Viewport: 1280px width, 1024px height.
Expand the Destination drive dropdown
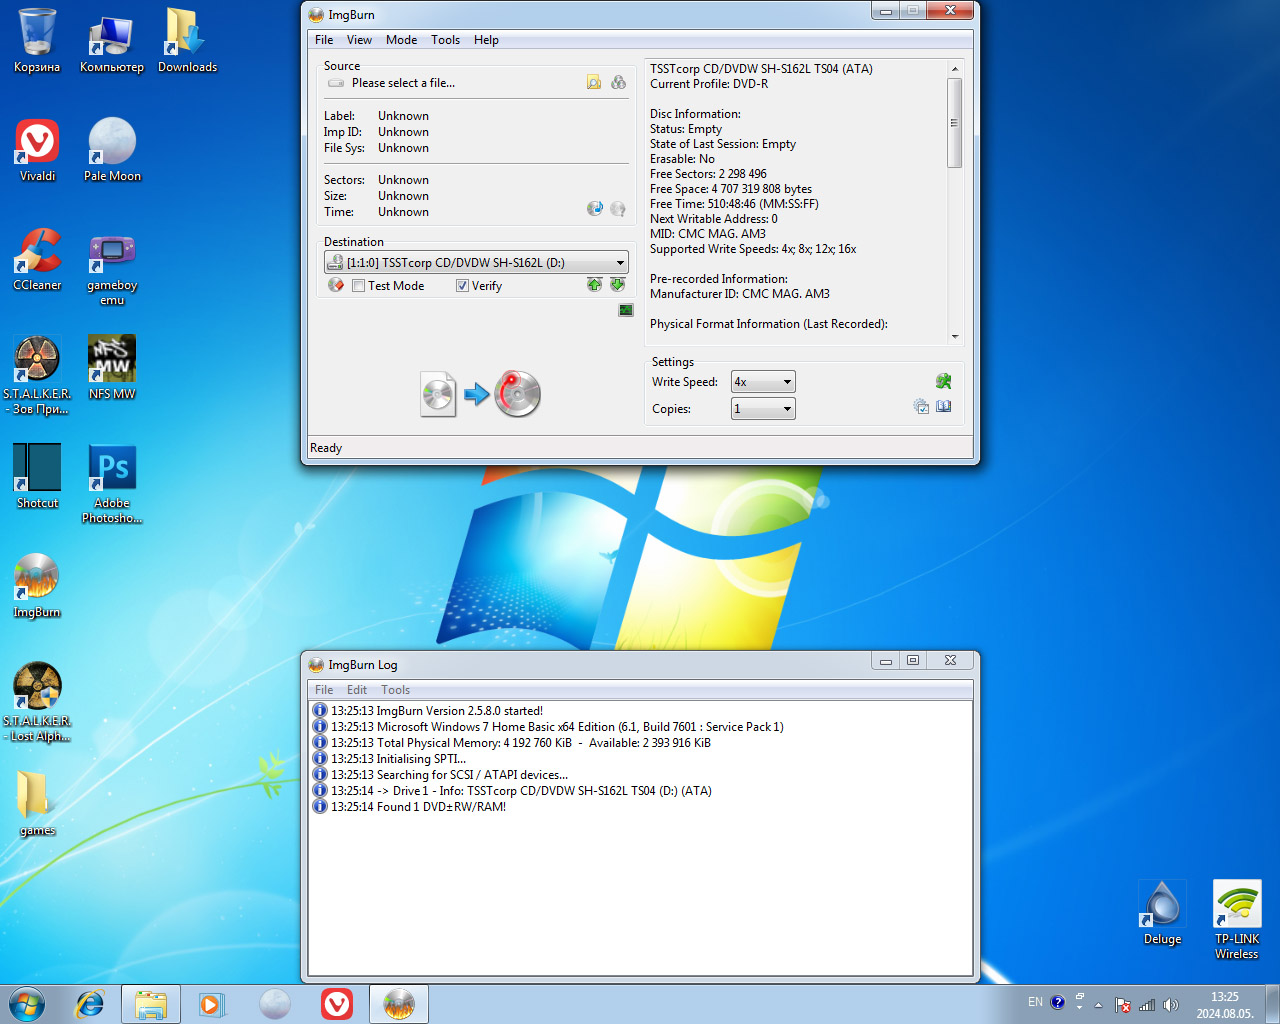(476, 262)
